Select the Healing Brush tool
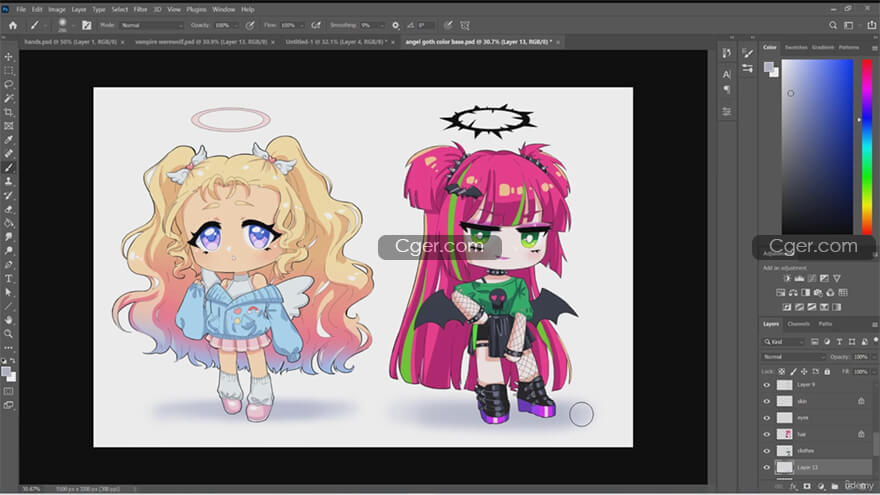 tap(8, 154)
